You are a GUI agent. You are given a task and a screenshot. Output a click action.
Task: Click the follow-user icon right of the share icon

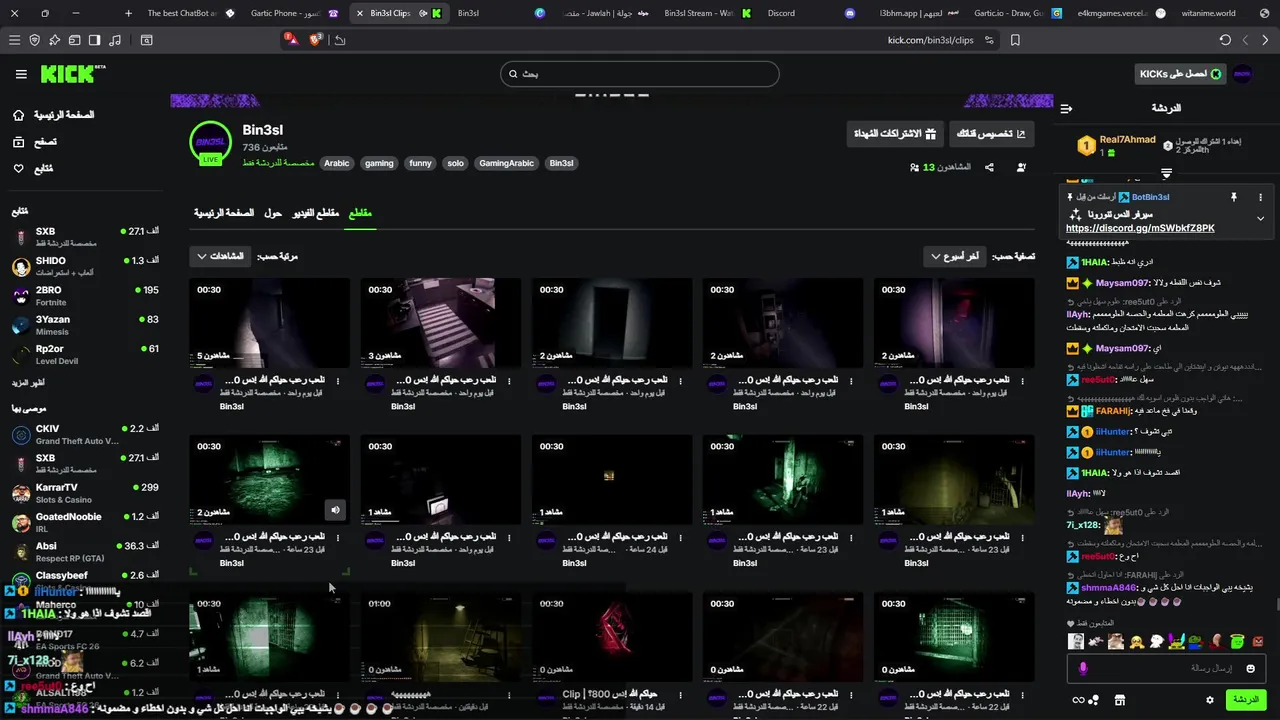pyautogui.click(x=1021, y=167)
